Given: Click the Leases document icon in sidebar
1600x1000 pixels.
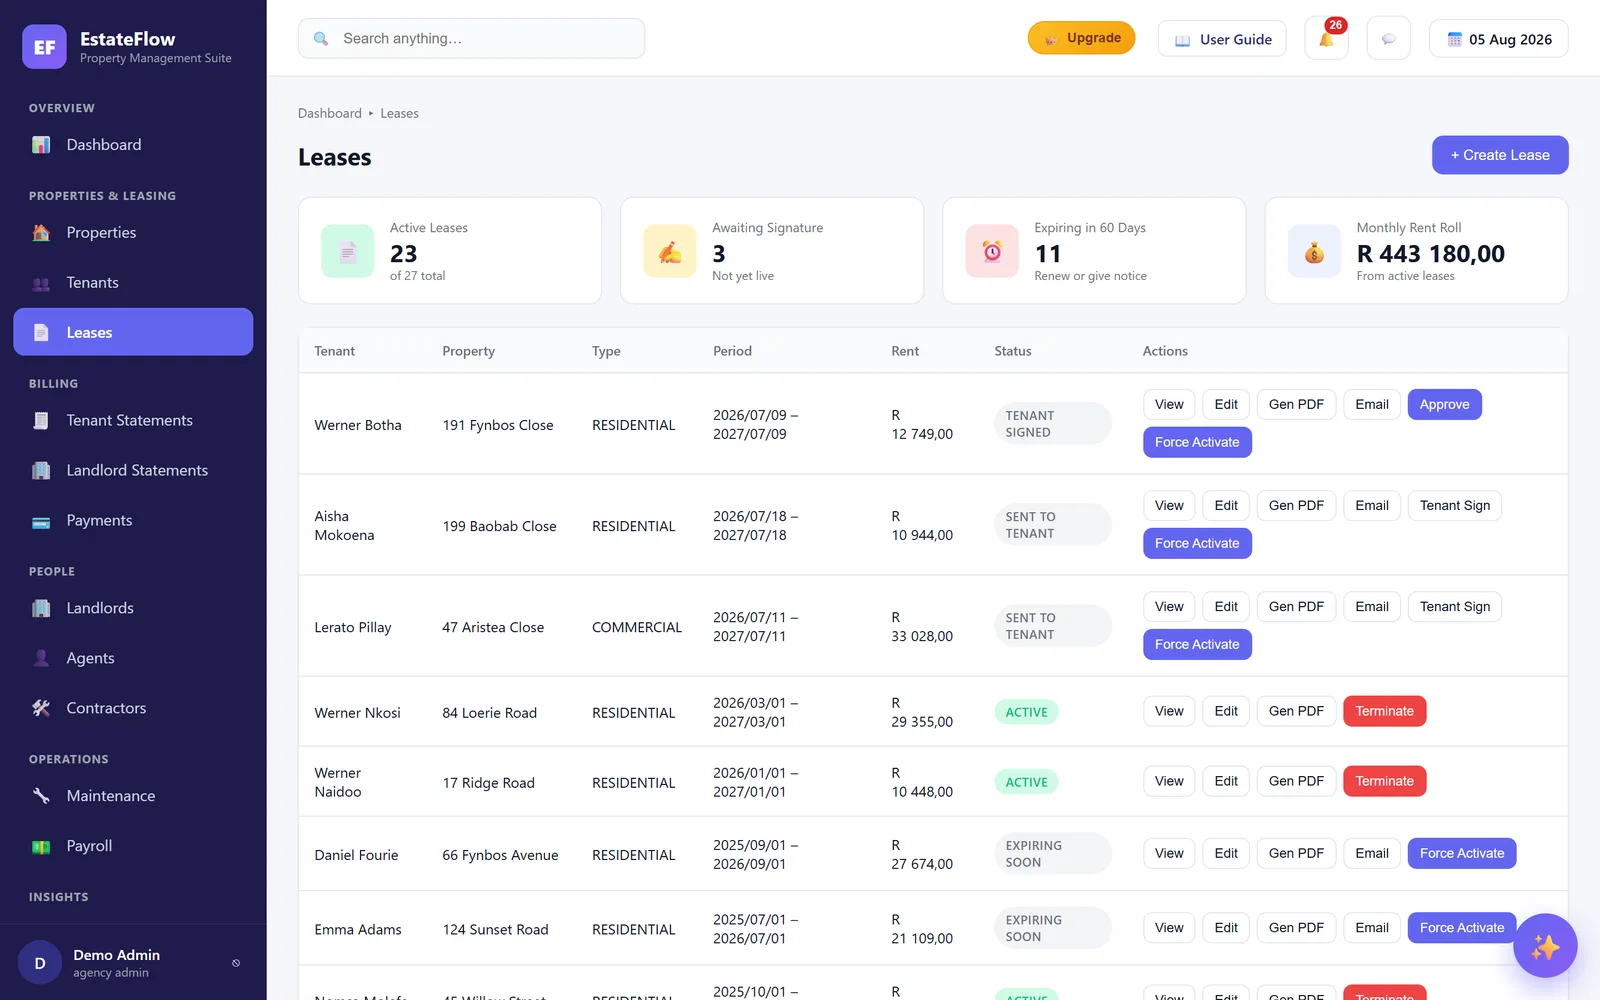Looking at the screenshot, I should 41,333.
